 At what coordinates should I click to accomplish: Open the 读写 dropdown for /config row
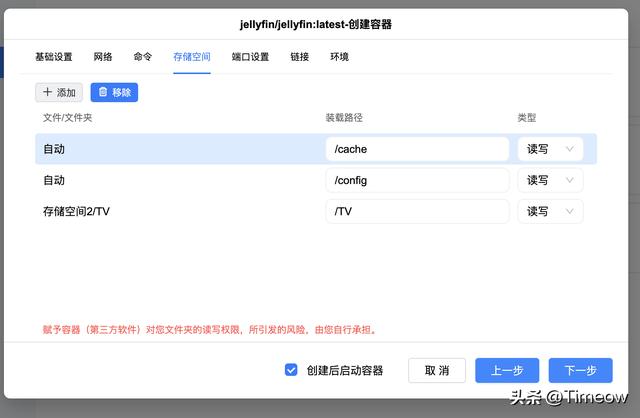tap(550, 180)
